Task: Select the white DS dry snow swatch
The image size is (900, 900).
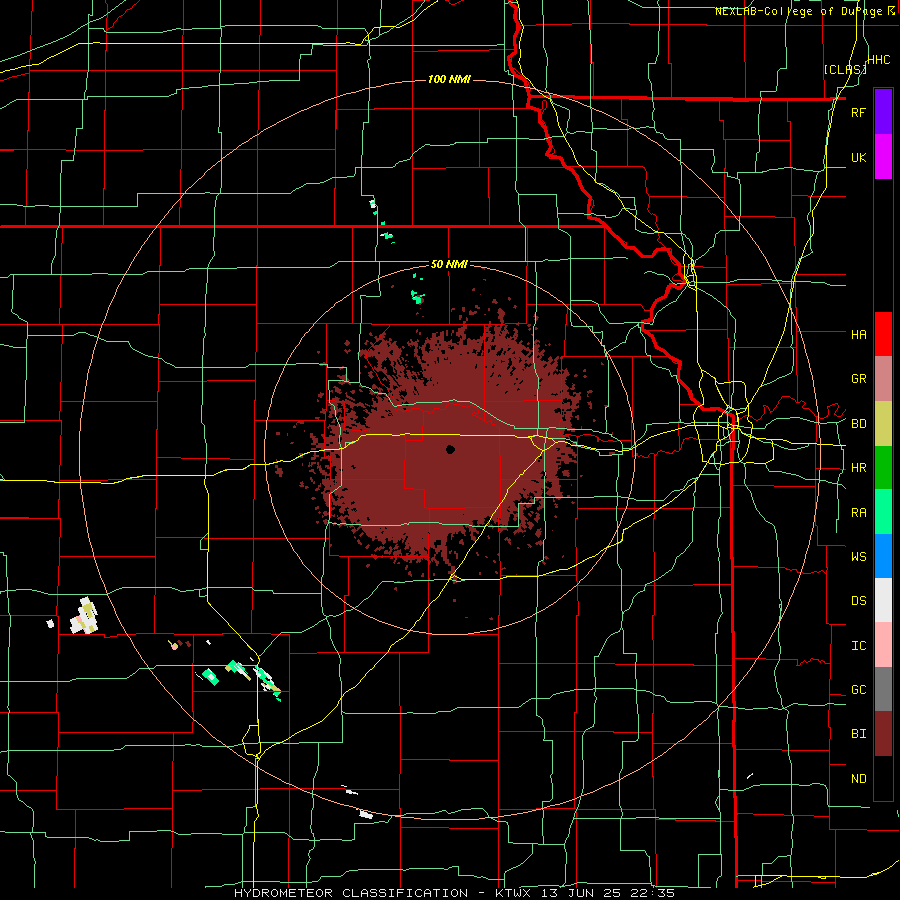Action: tap(883, 600)
